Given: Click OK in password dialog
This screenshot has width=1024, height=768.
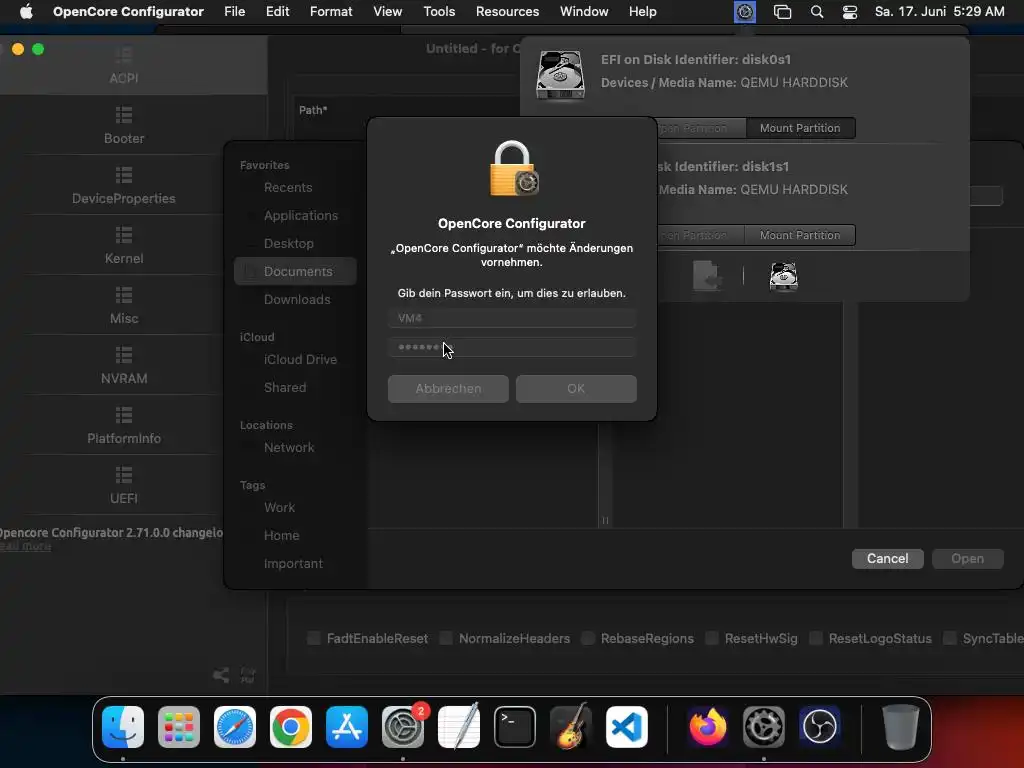Looking at the screenshot, I should [x=576, y=389].
